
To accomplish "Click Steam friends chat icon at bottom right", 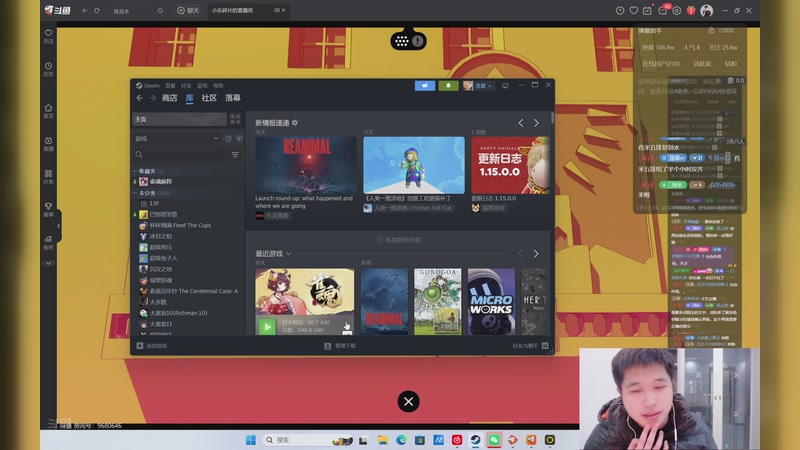I will click(x=545, y=346).
